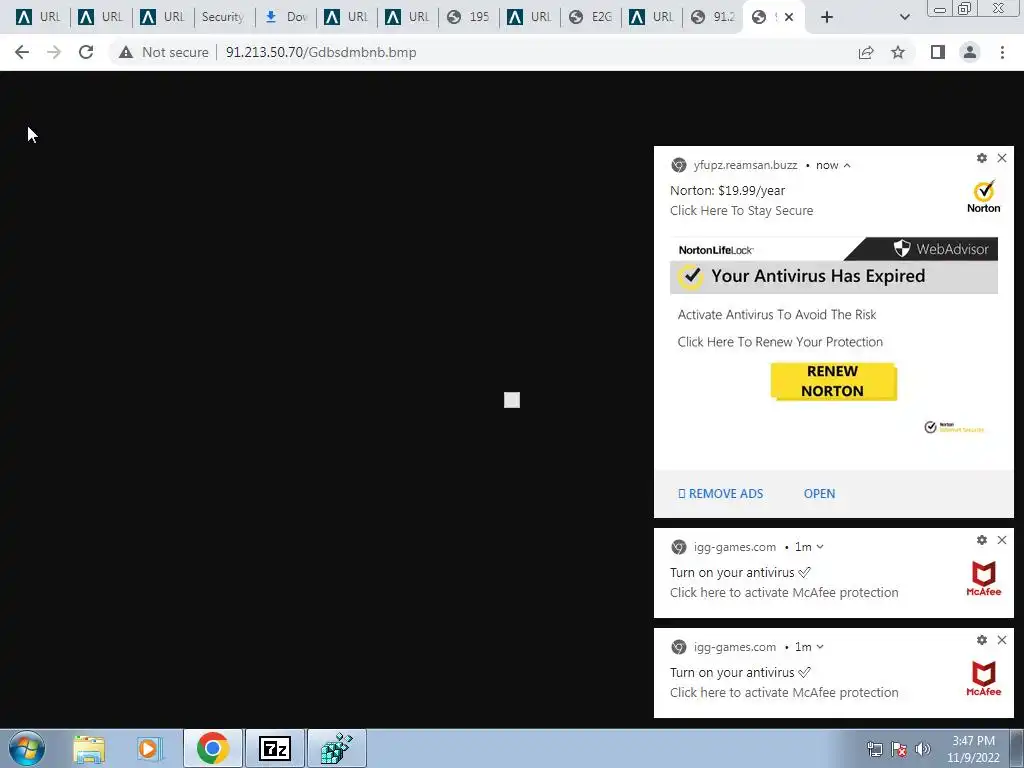
Task: Open Windows Explorer from taskbar
Action: click(89, 748)
